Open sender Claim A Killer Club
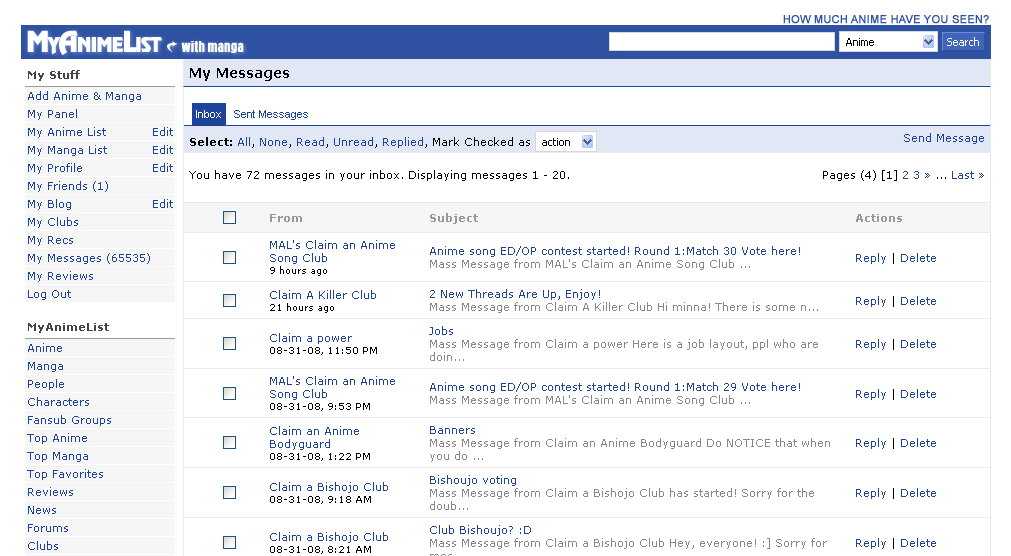This screenshot has width=1011, height=556. (322, 295)
